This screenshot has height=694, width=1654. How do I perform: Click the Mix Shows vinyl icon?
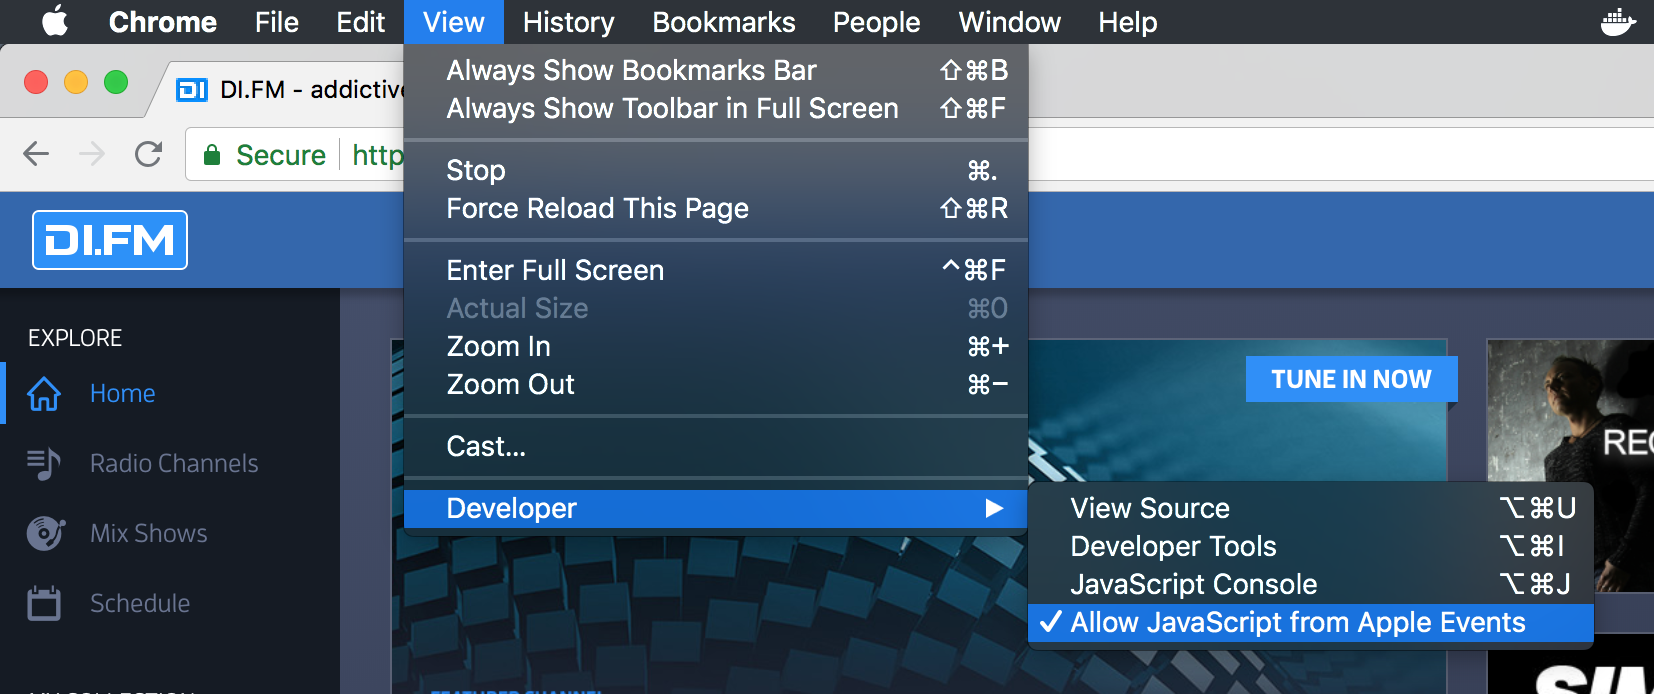45,533
